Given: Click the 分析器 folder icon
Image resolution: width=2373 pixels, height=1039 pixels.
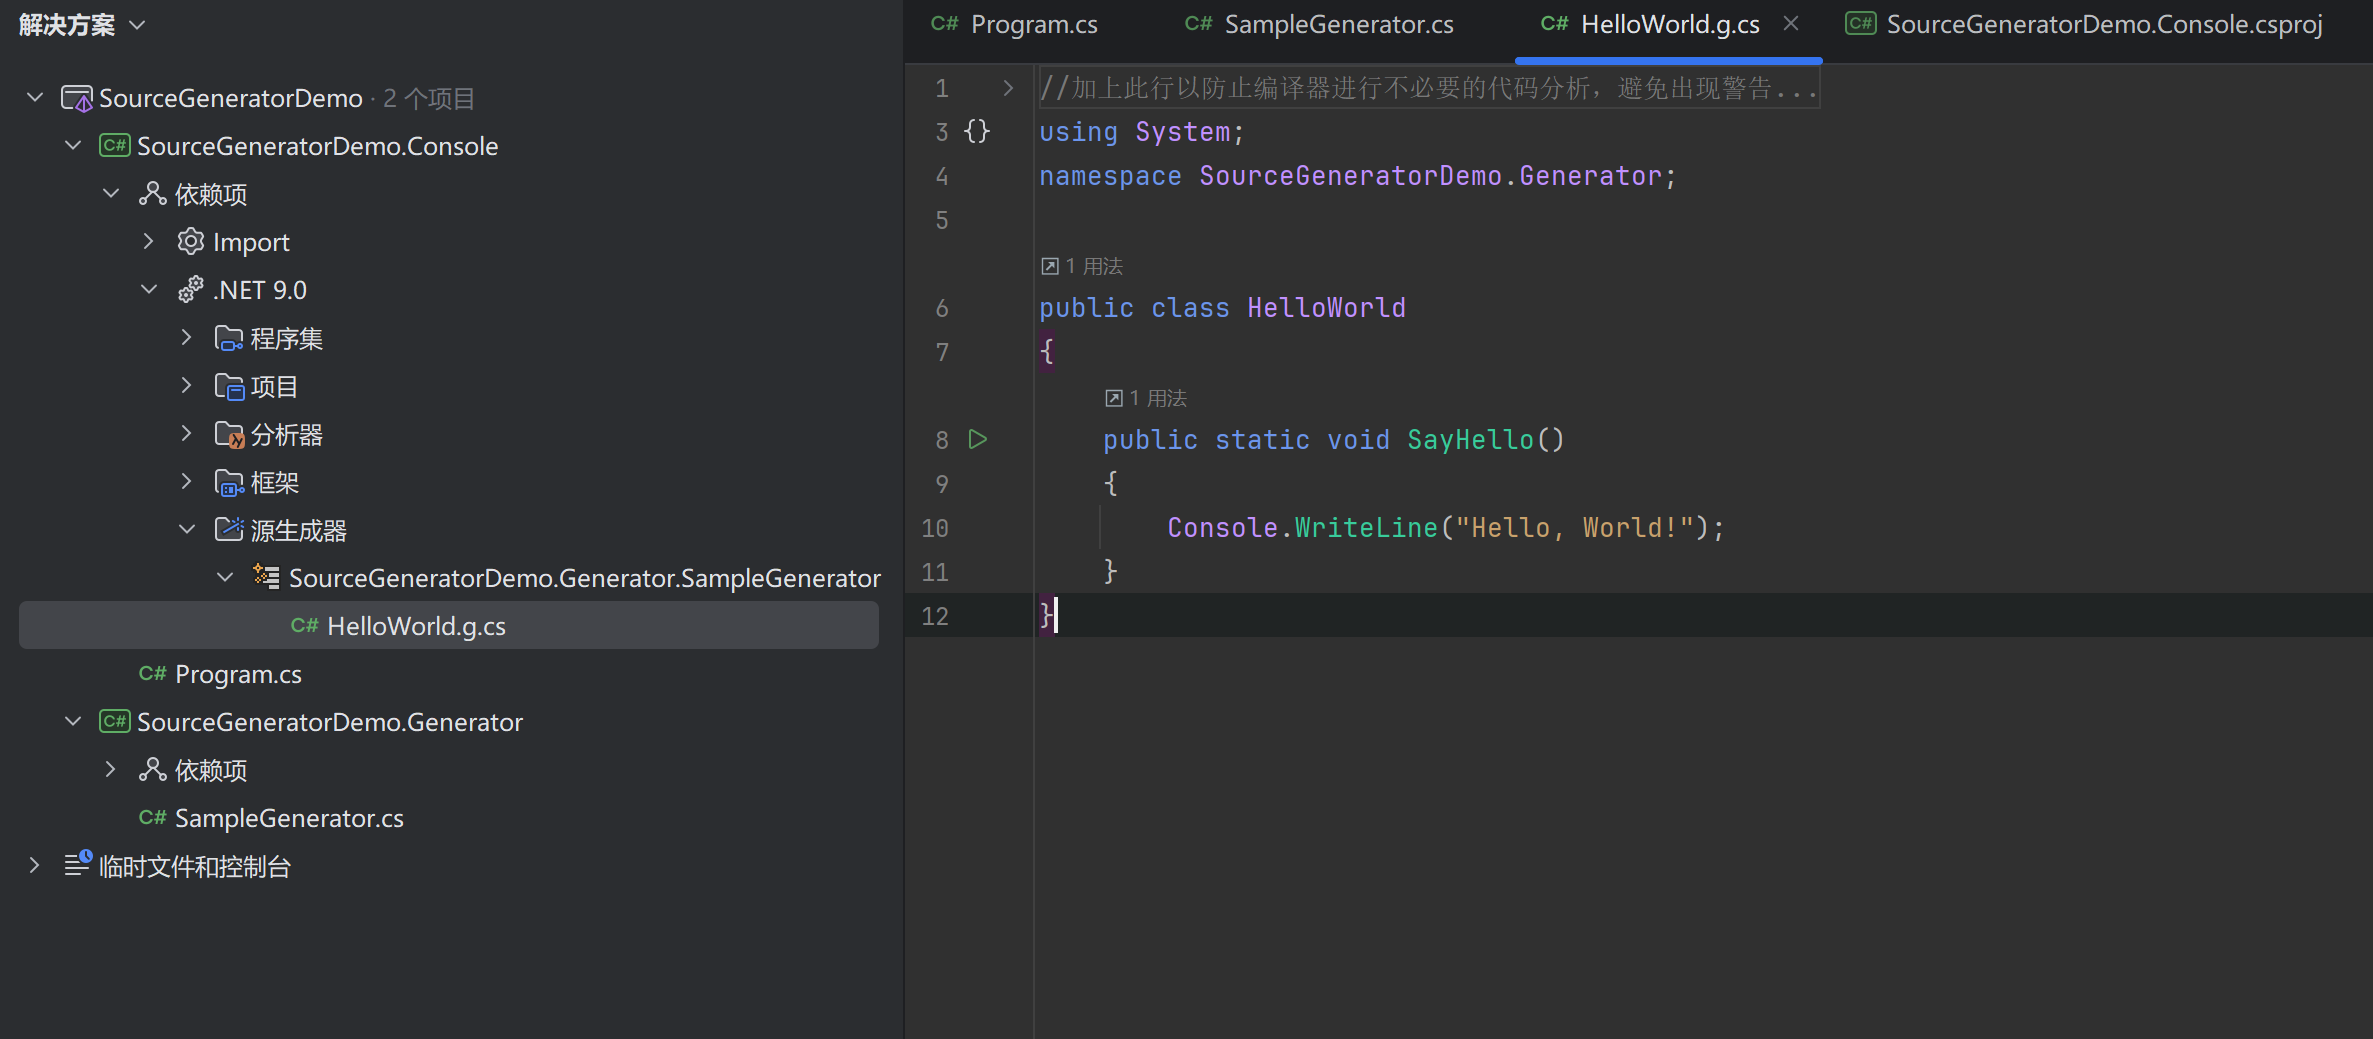Looking at the screenshot, I should (x=229, y=434).
